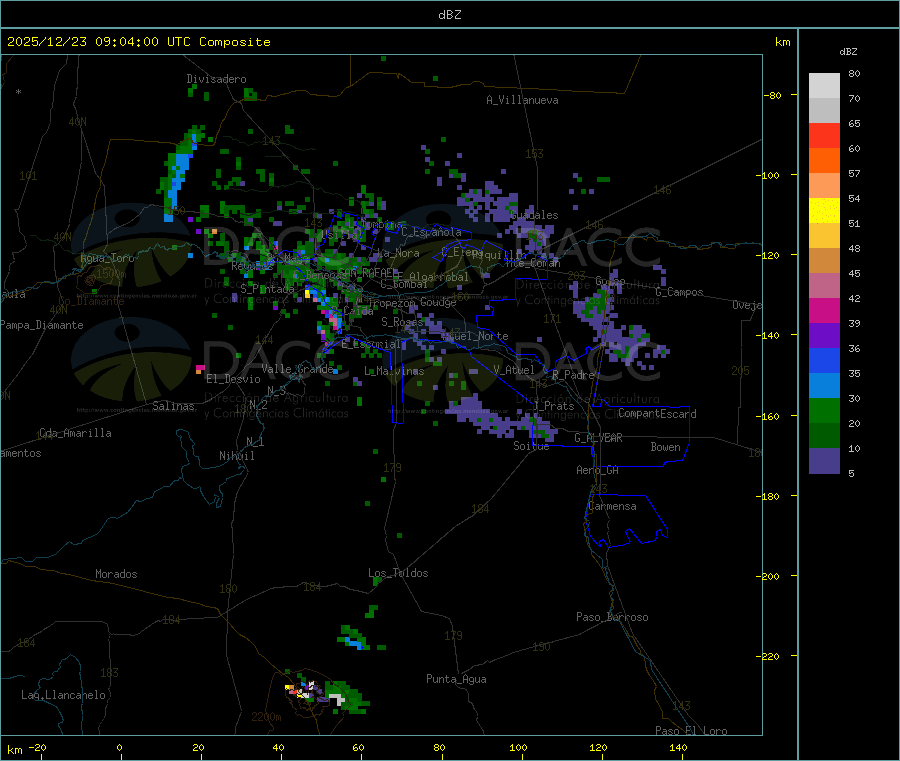Viewport: 900px width, 761px height.
Task: Pick the yellow 51-54 dBZ legend swatch
Action: pyautogui.click(x=824, y=211)
